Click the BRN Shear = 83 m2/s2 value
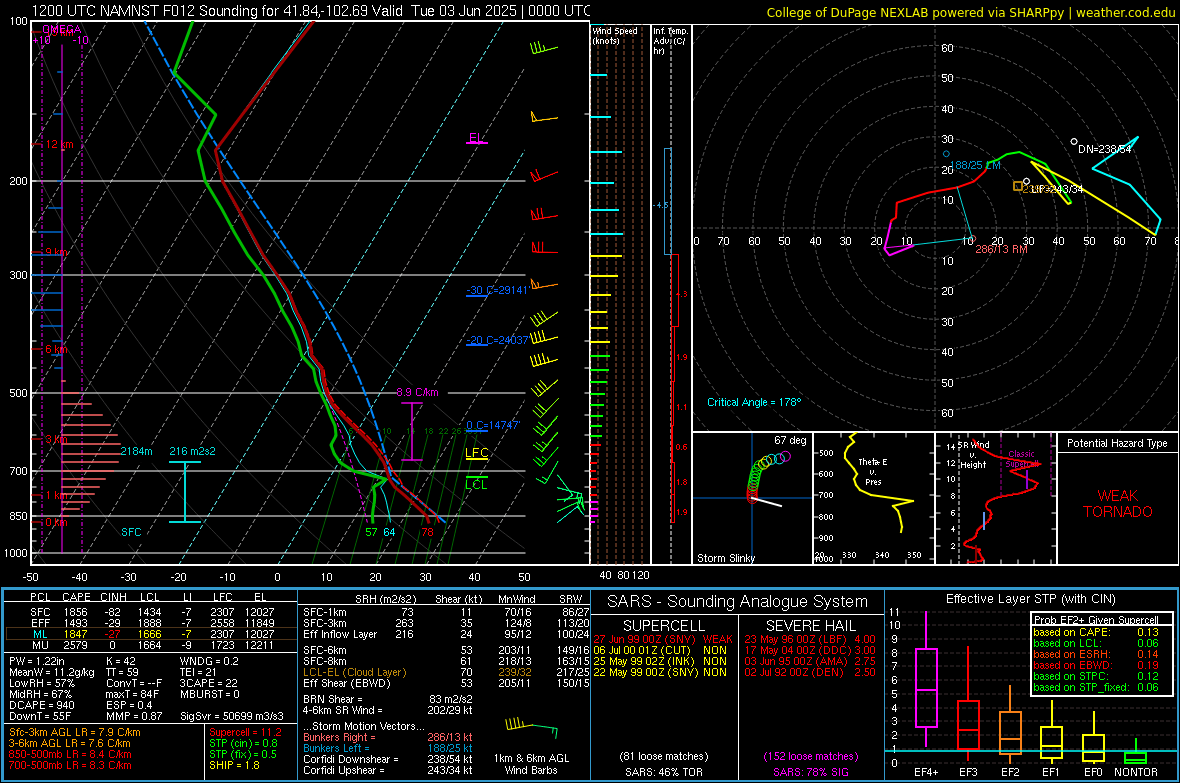 pos(388,699)
